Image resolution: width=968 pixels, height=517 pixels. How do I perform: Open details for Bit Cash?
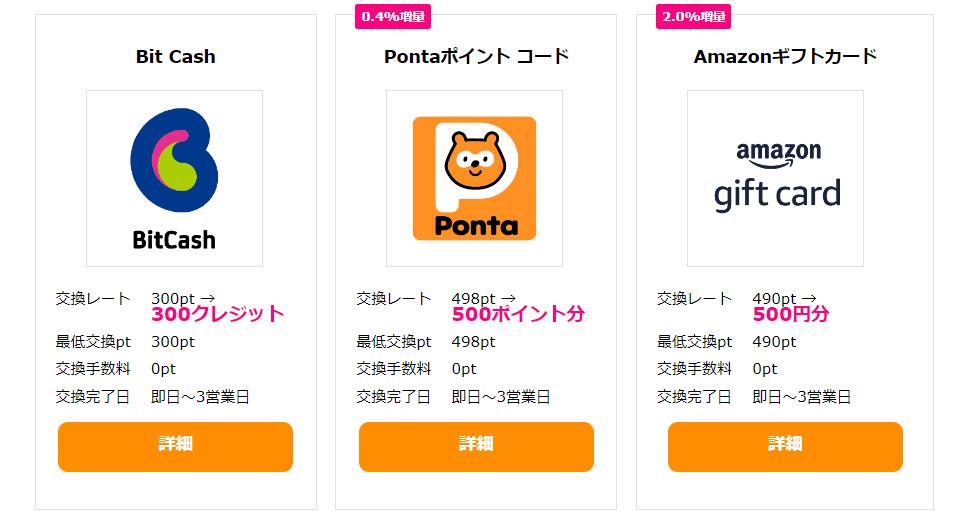[x=175, y=447]
